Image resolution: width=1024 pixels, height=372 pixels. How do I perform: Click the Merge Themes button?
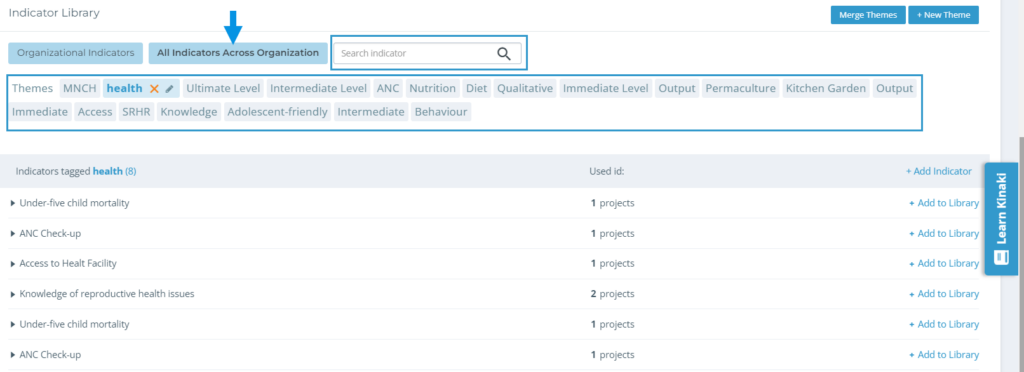[868, 14]
